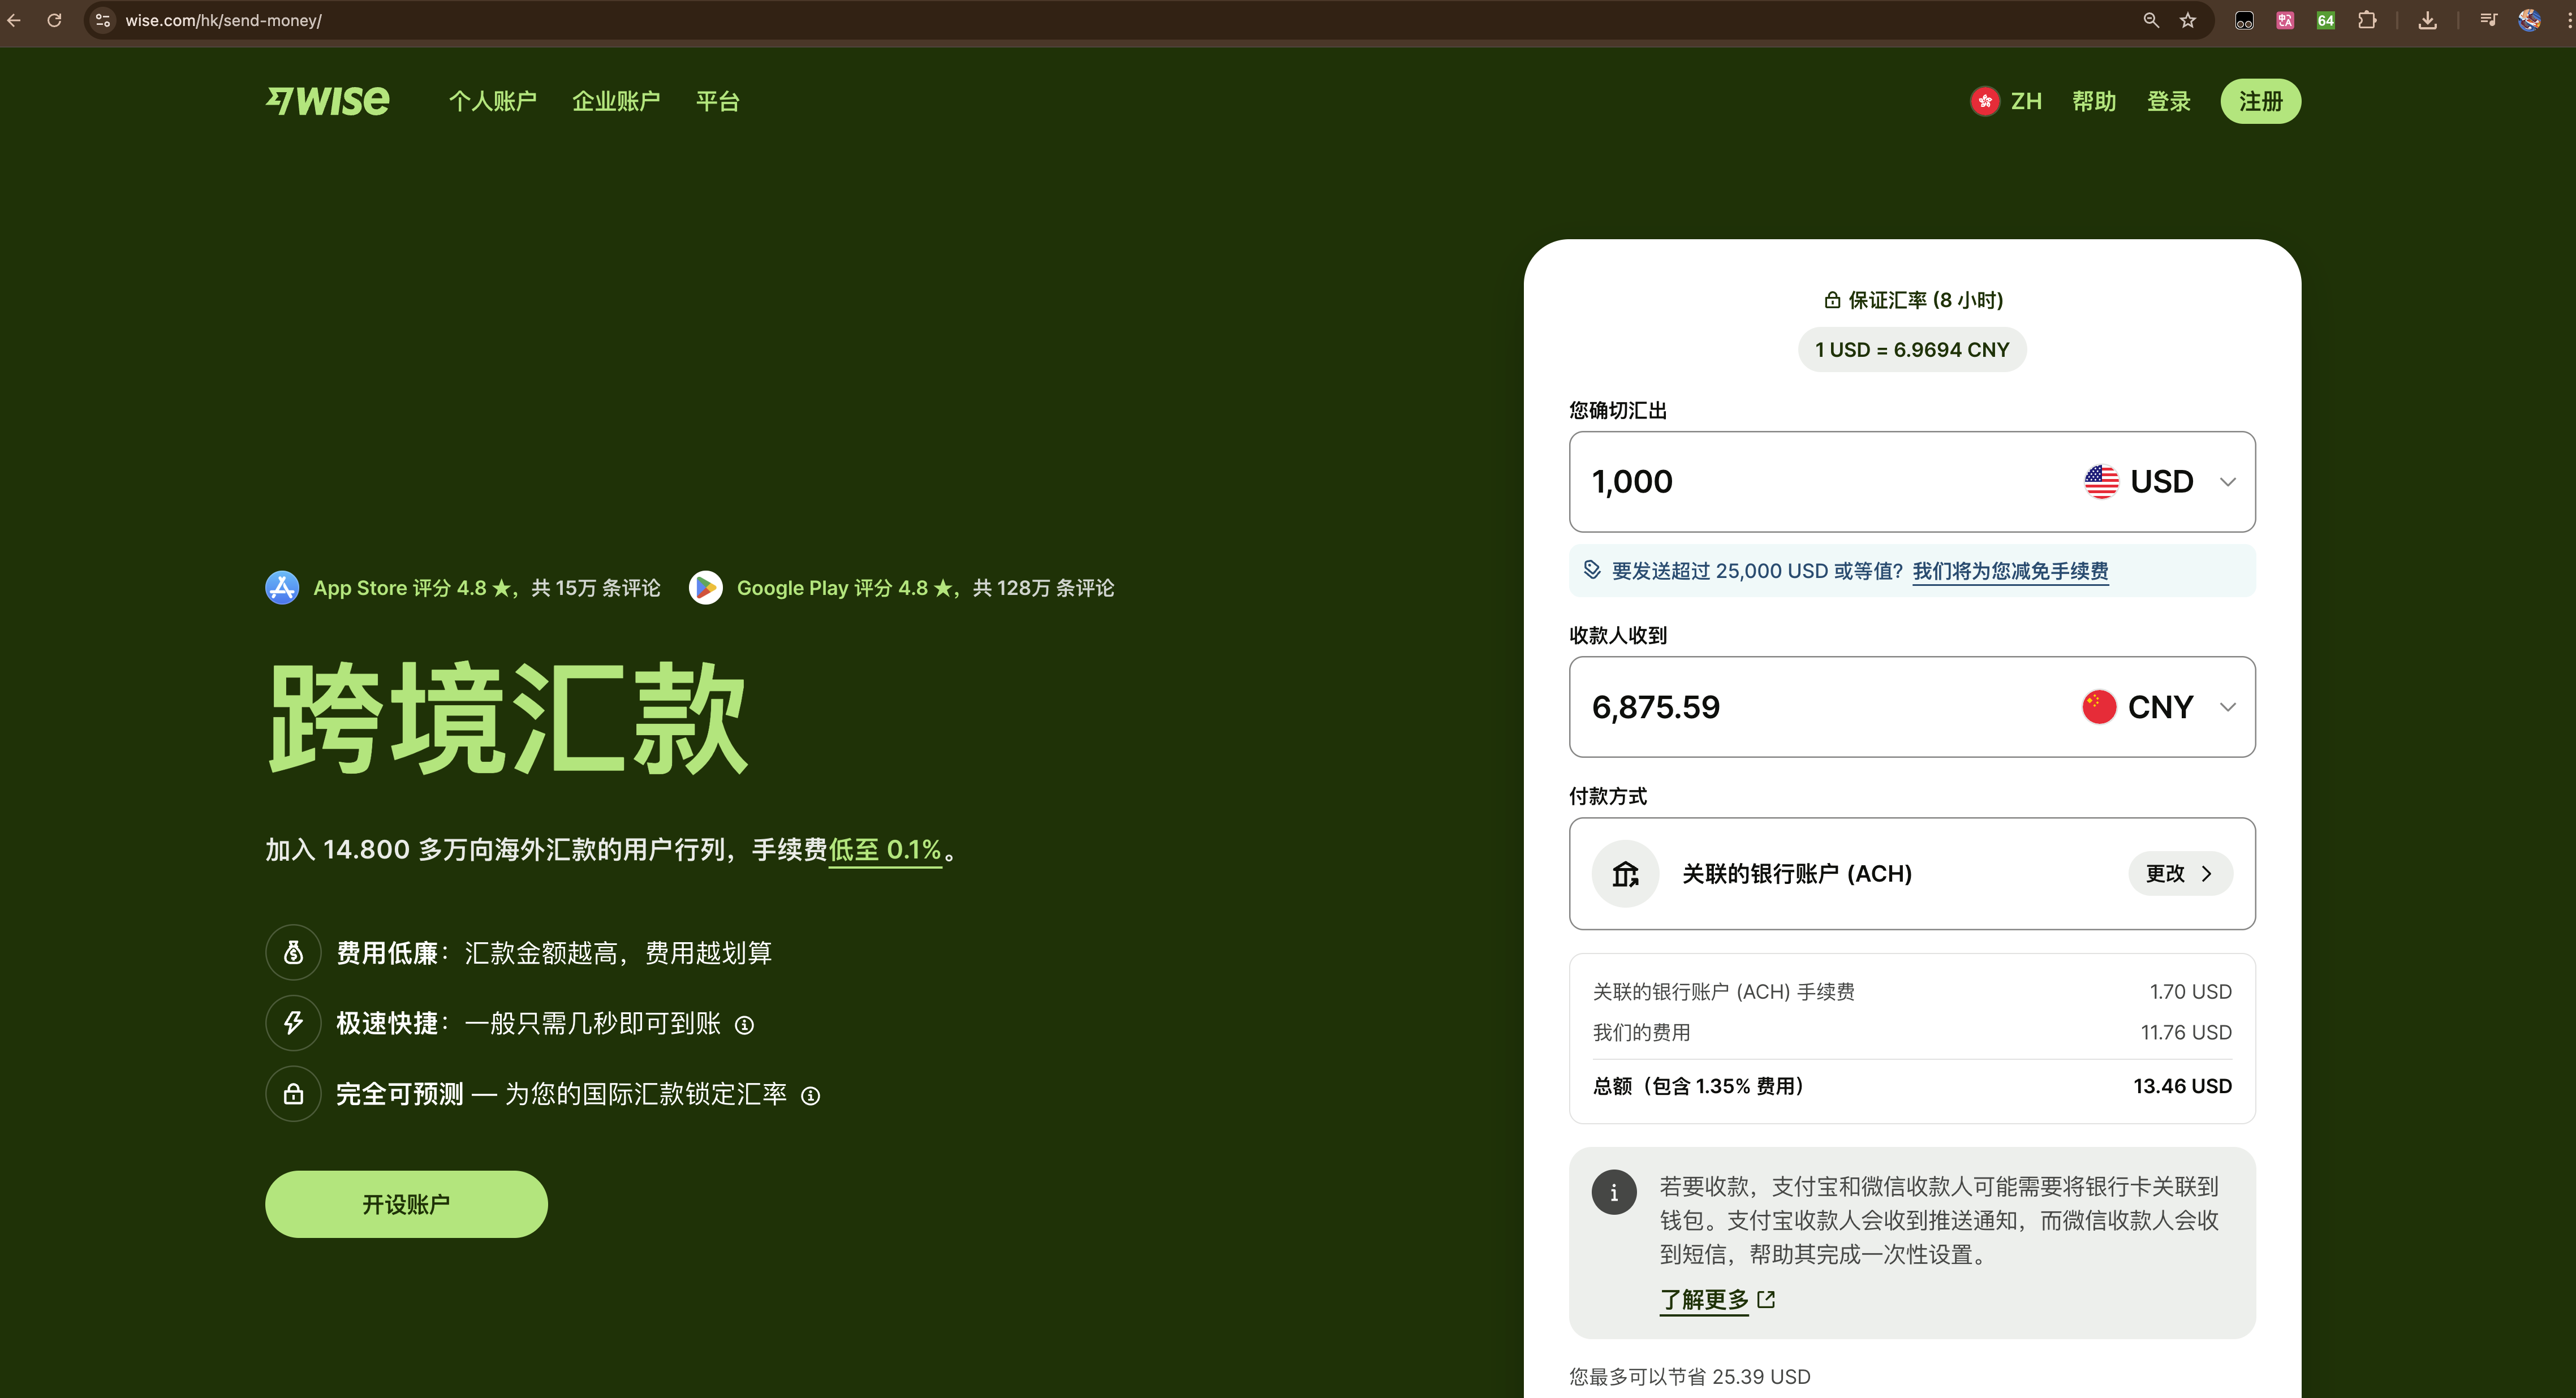
Task: Open the media control playlist icon
Action: point(2489,20)
